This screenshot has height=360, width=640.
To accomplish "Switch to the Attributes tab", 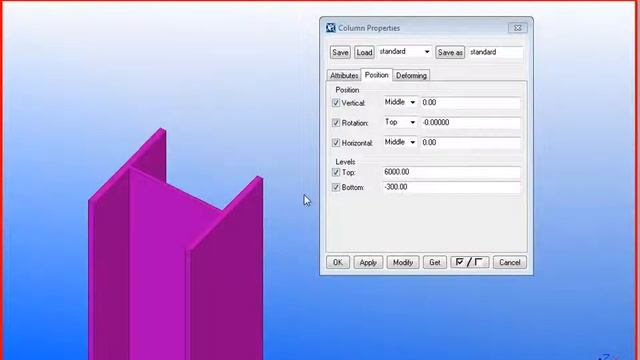I will coord(344,76).
